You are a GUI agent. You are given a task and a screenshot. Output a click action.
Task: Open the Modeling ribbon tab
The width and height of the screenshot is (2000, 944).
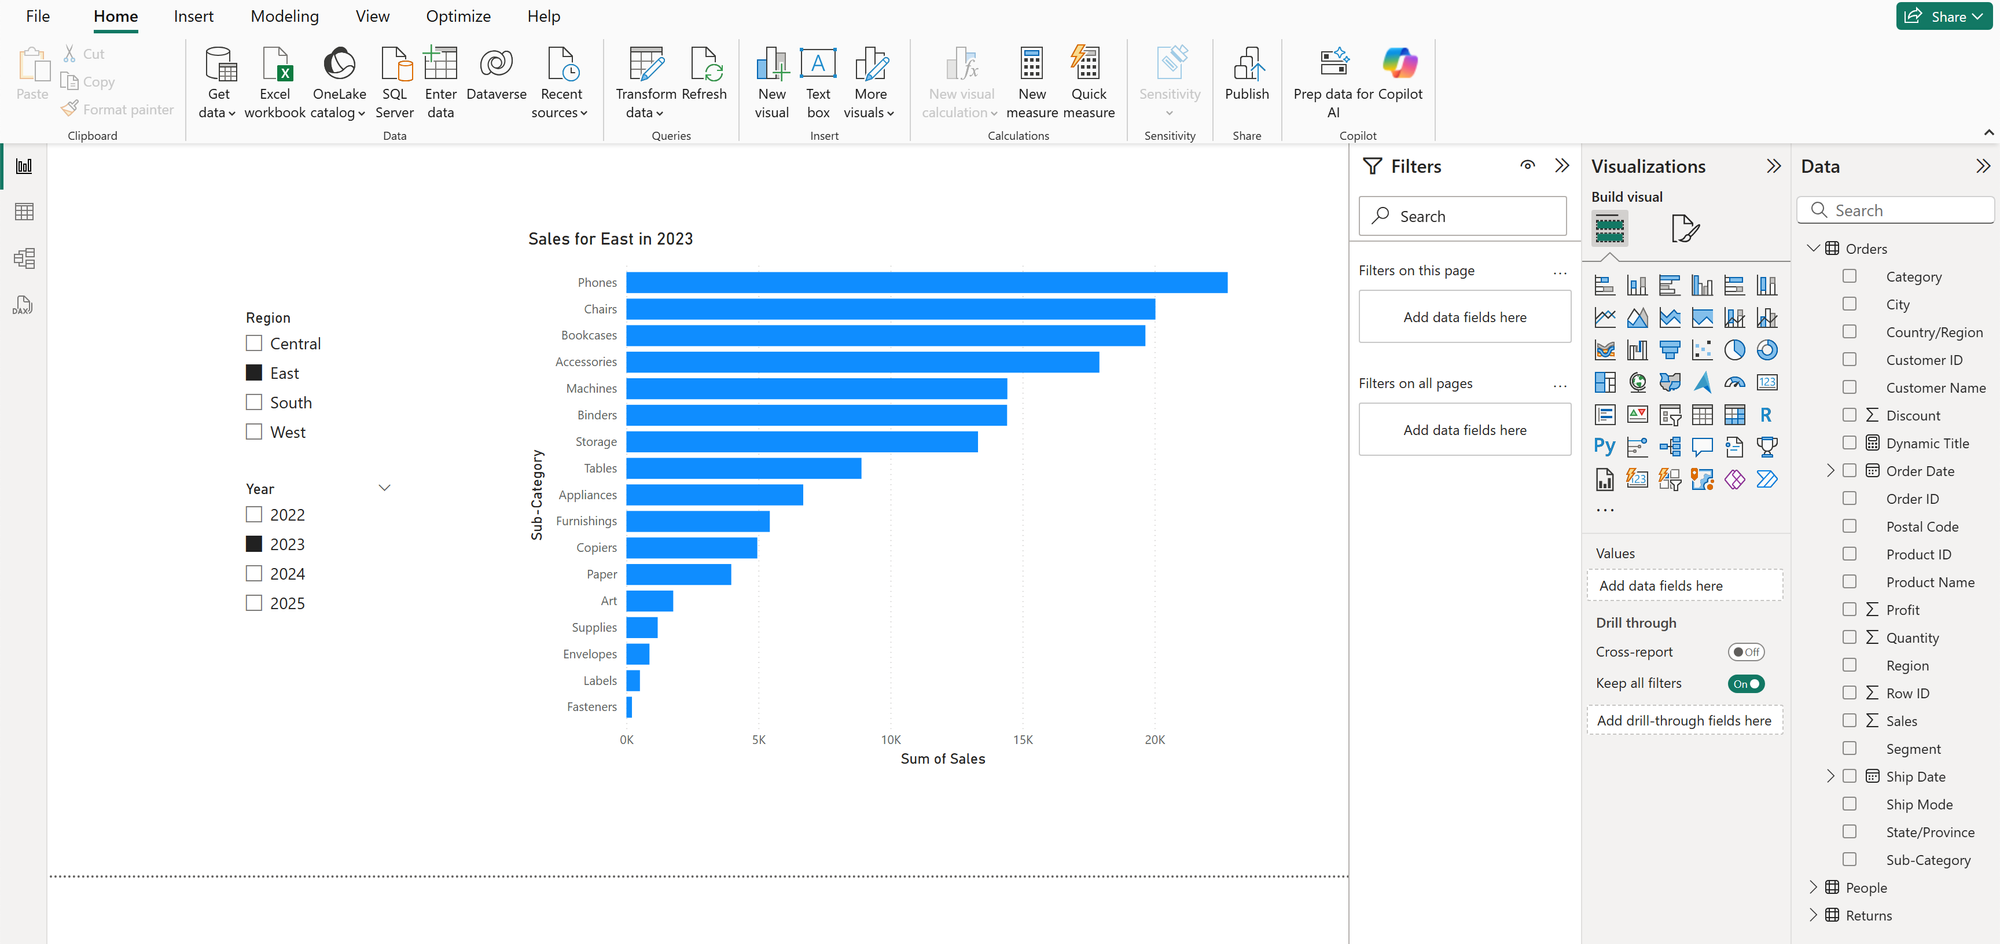(x=284, y=17)
